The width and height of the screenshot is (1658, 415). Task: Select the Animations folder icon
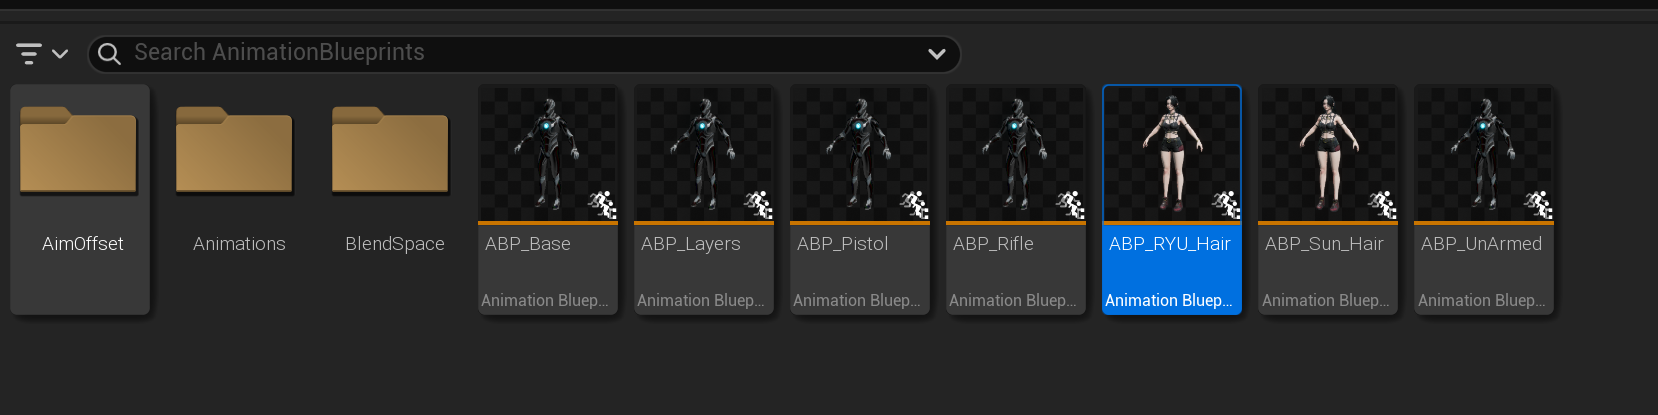pos(234,150)
